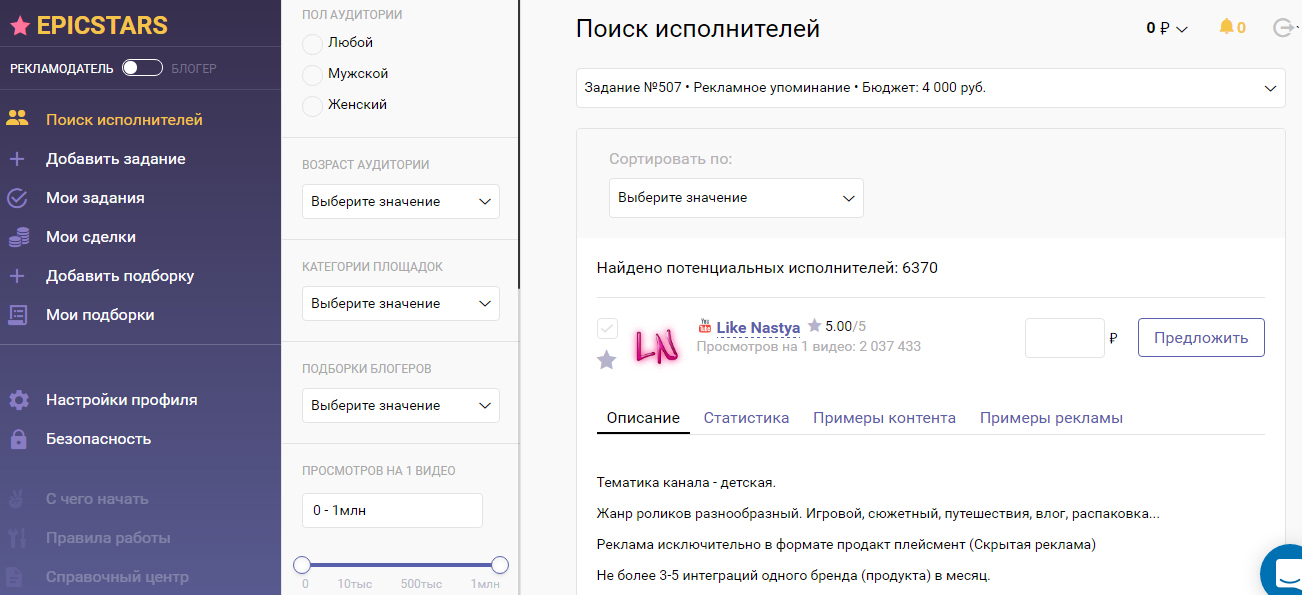Click the plus icon beside Добавить подборку
Viewport: 1302px width, 595px height.
click(x=17, y=275)
